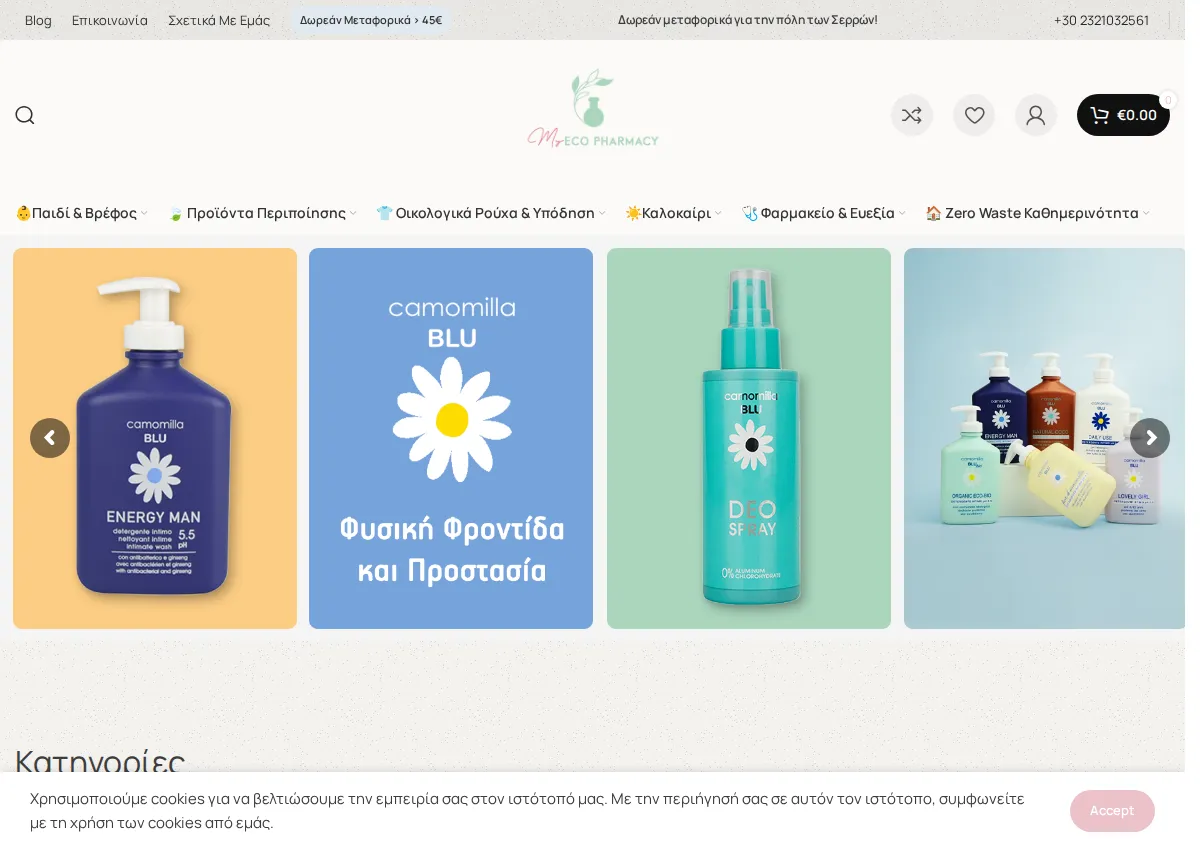The width and height of the screenshot is (1200, 850).
Task: Click the Camomilla Blu product group slide
Action: pyautogui.click(x=1044, y=438)
